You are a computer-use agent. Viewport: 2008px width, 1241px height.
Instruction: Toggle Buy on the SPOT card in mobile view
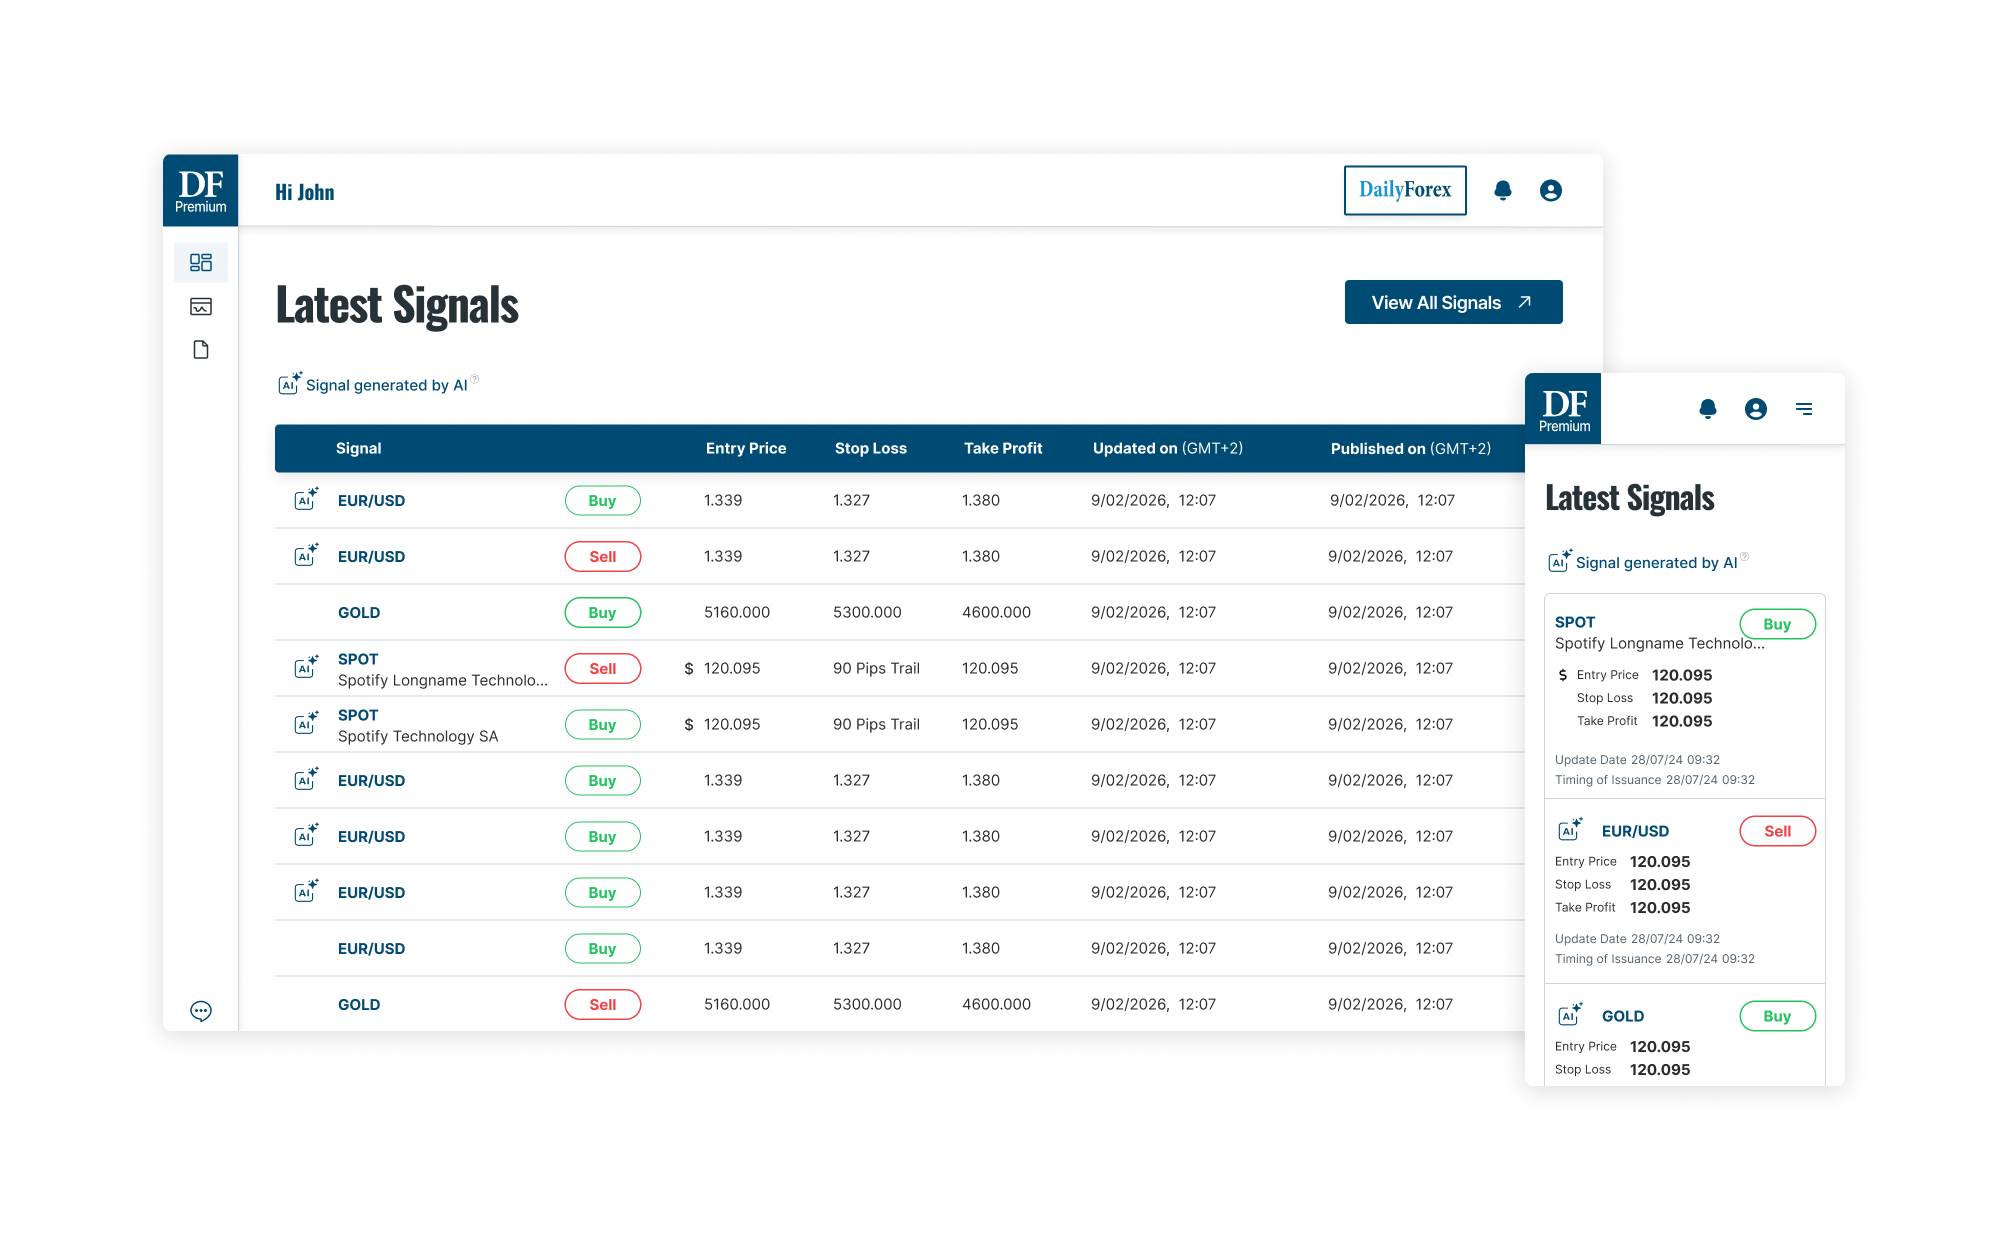tap(1777, 623)
